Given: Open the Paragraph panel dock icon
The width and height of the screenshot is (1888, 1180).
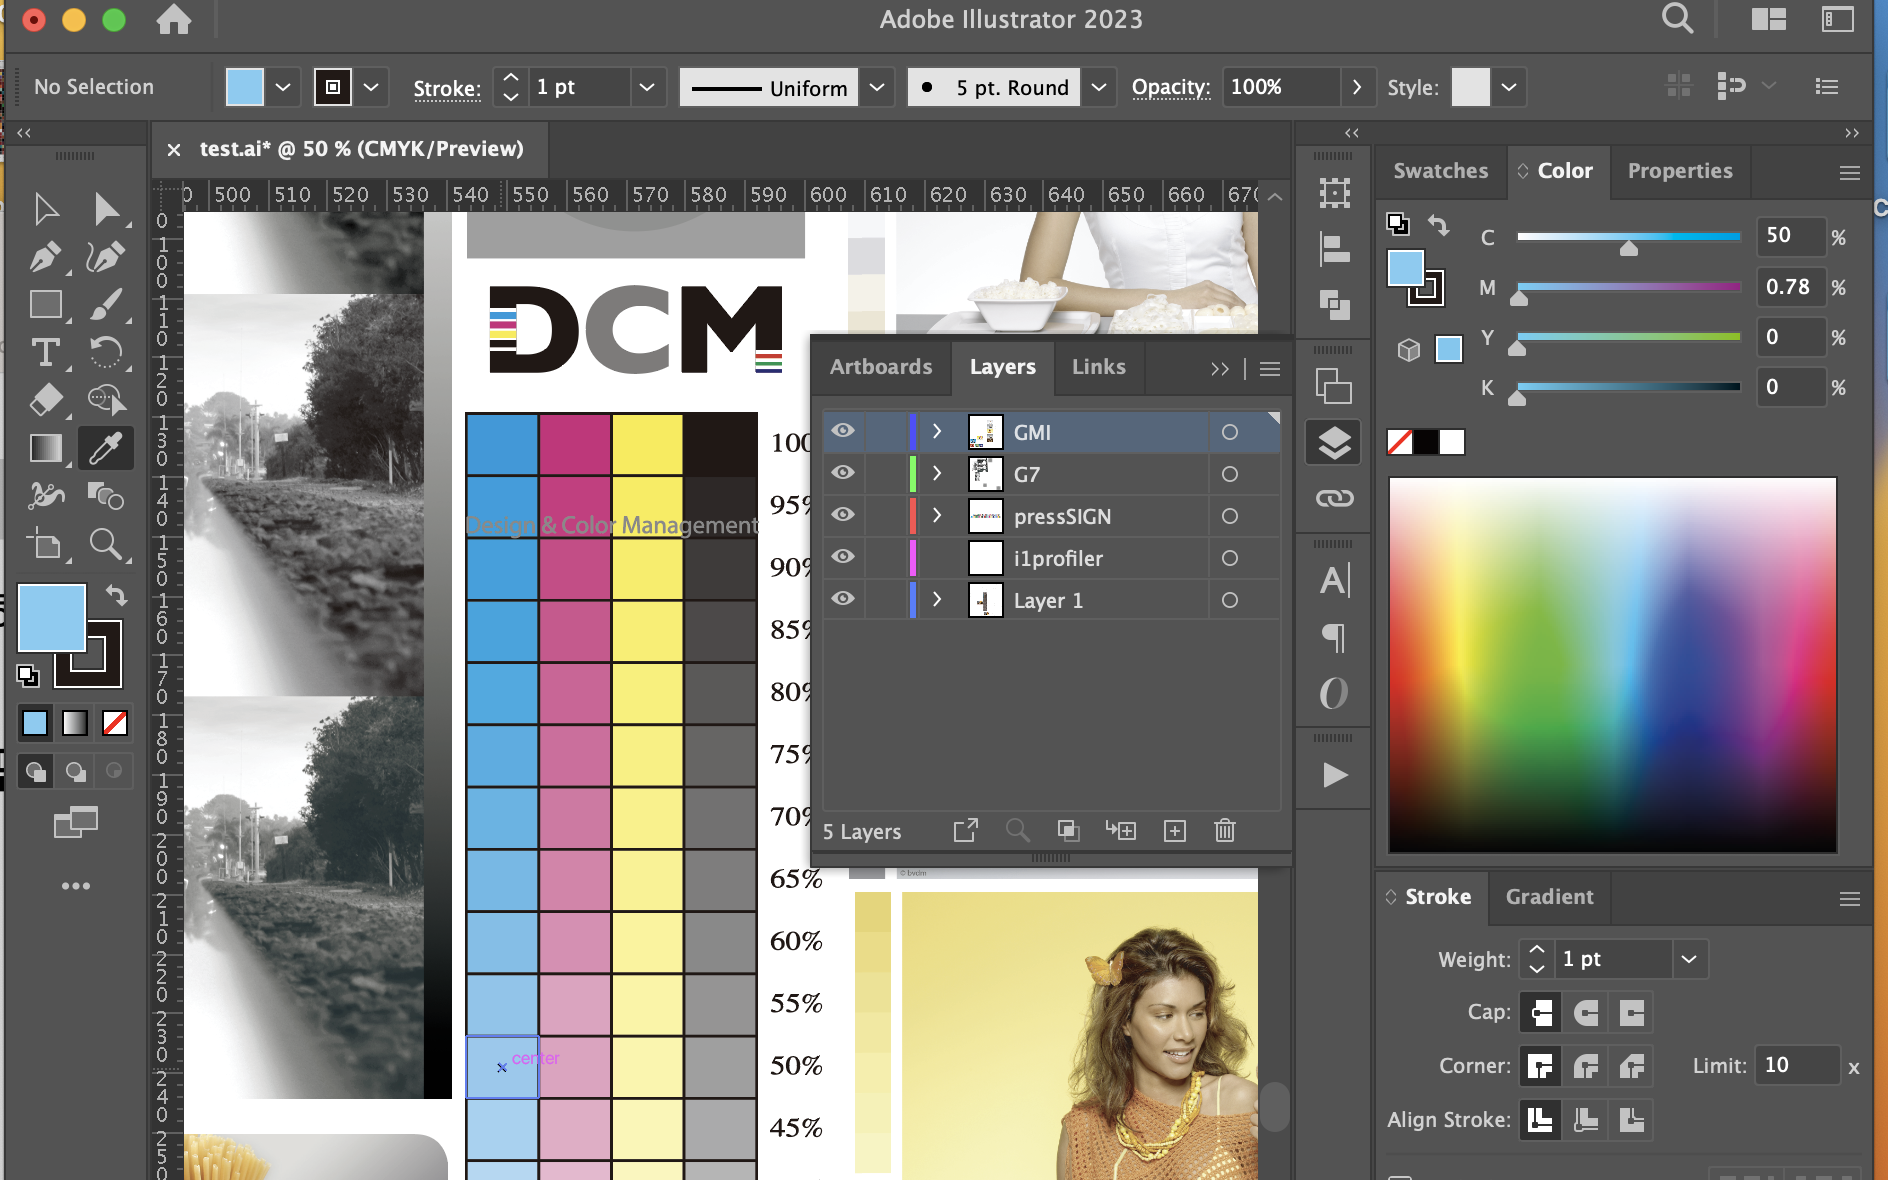Looking at the screenshot, I should [x=1334, y=637].
